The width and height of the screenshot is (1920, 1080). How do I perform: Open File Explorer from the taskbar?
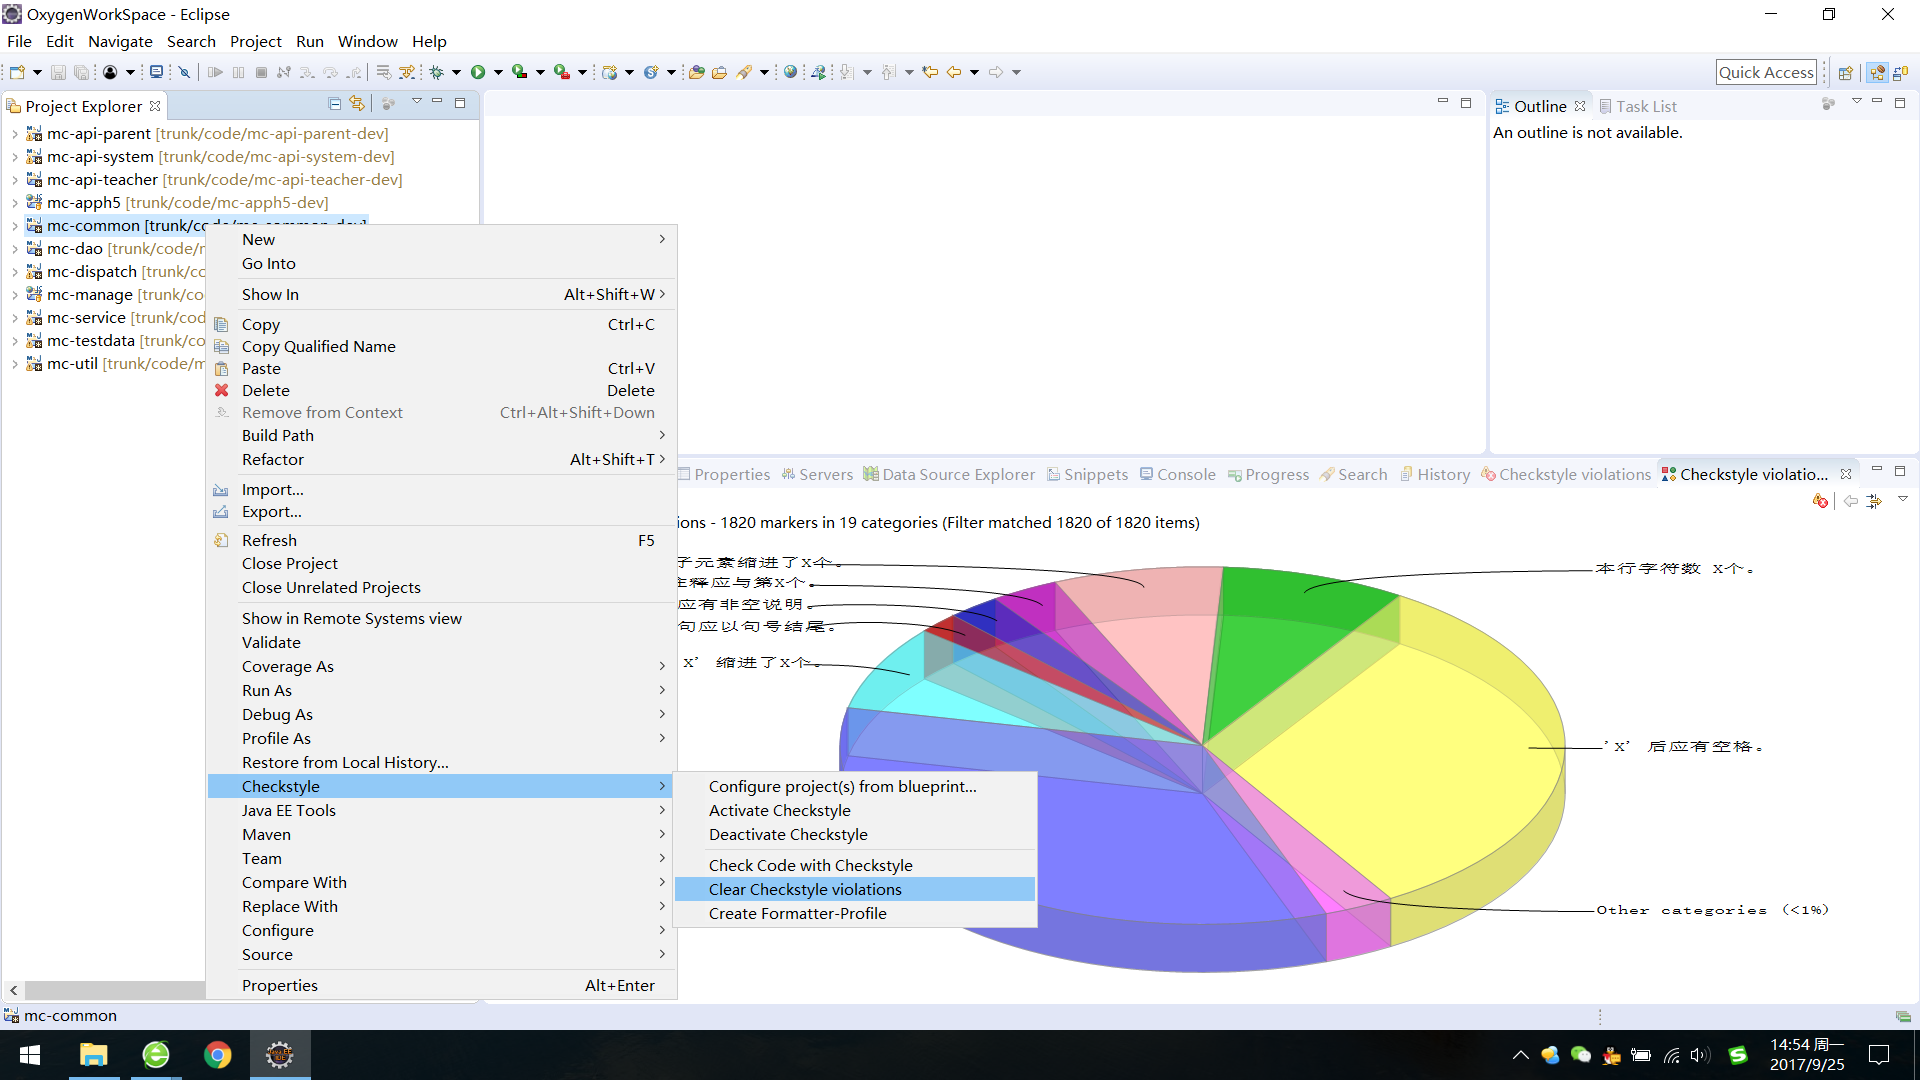pos(93,1055)
